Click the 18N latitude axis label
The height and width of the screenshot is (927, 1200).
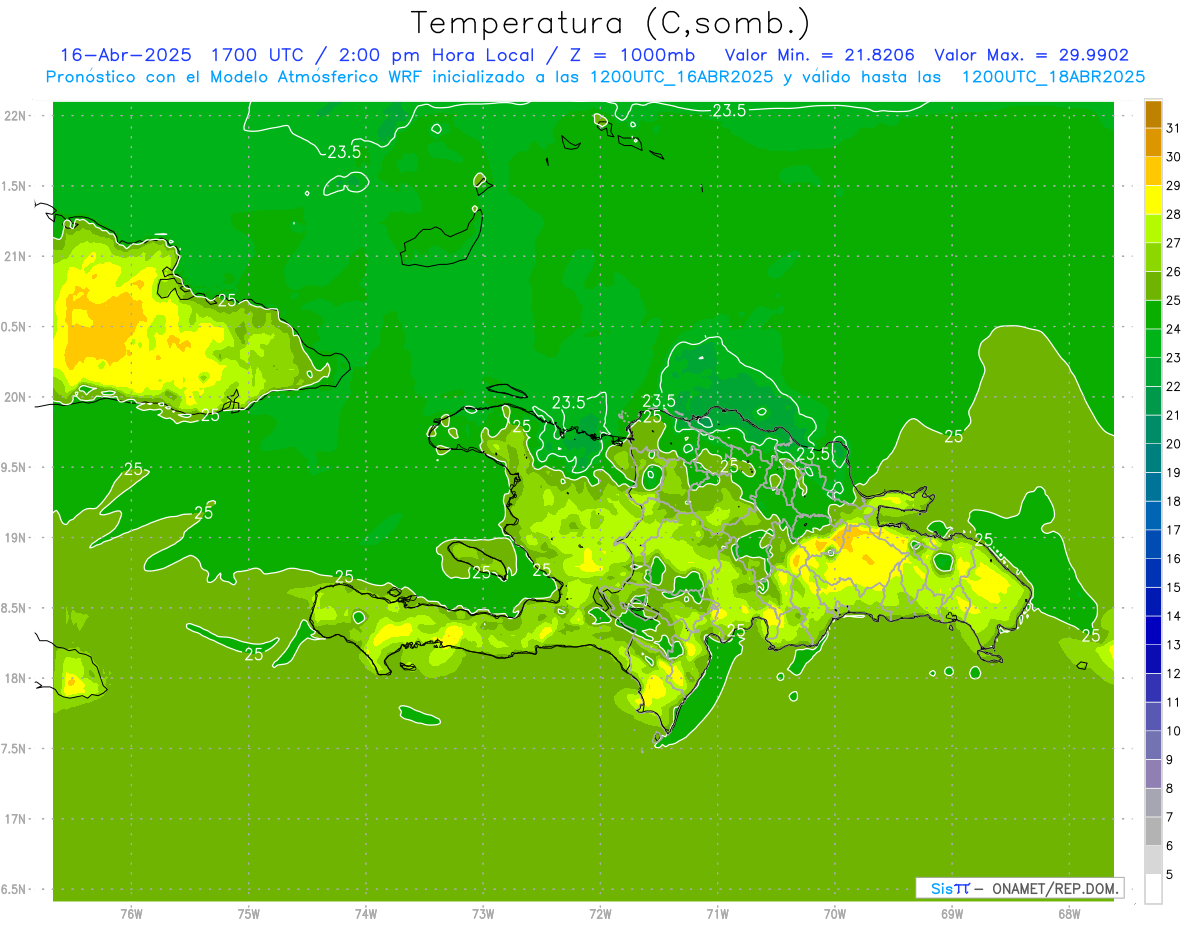(x=17, y=679)
